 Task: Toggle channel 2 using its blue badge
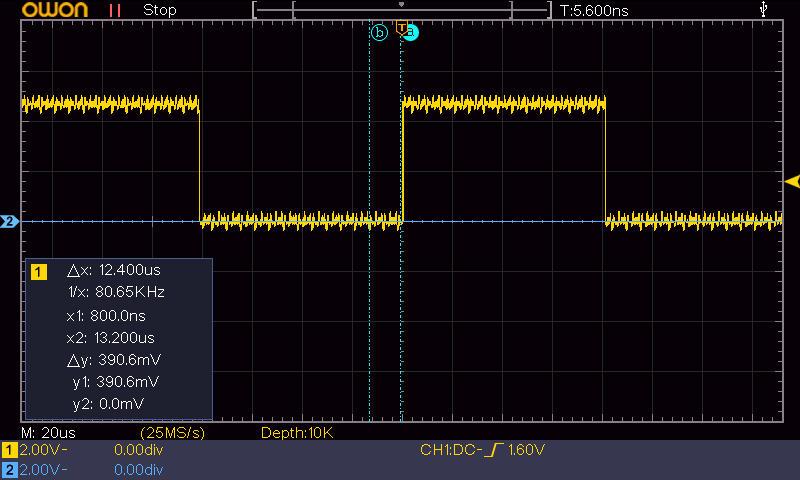tap(9, 470)
